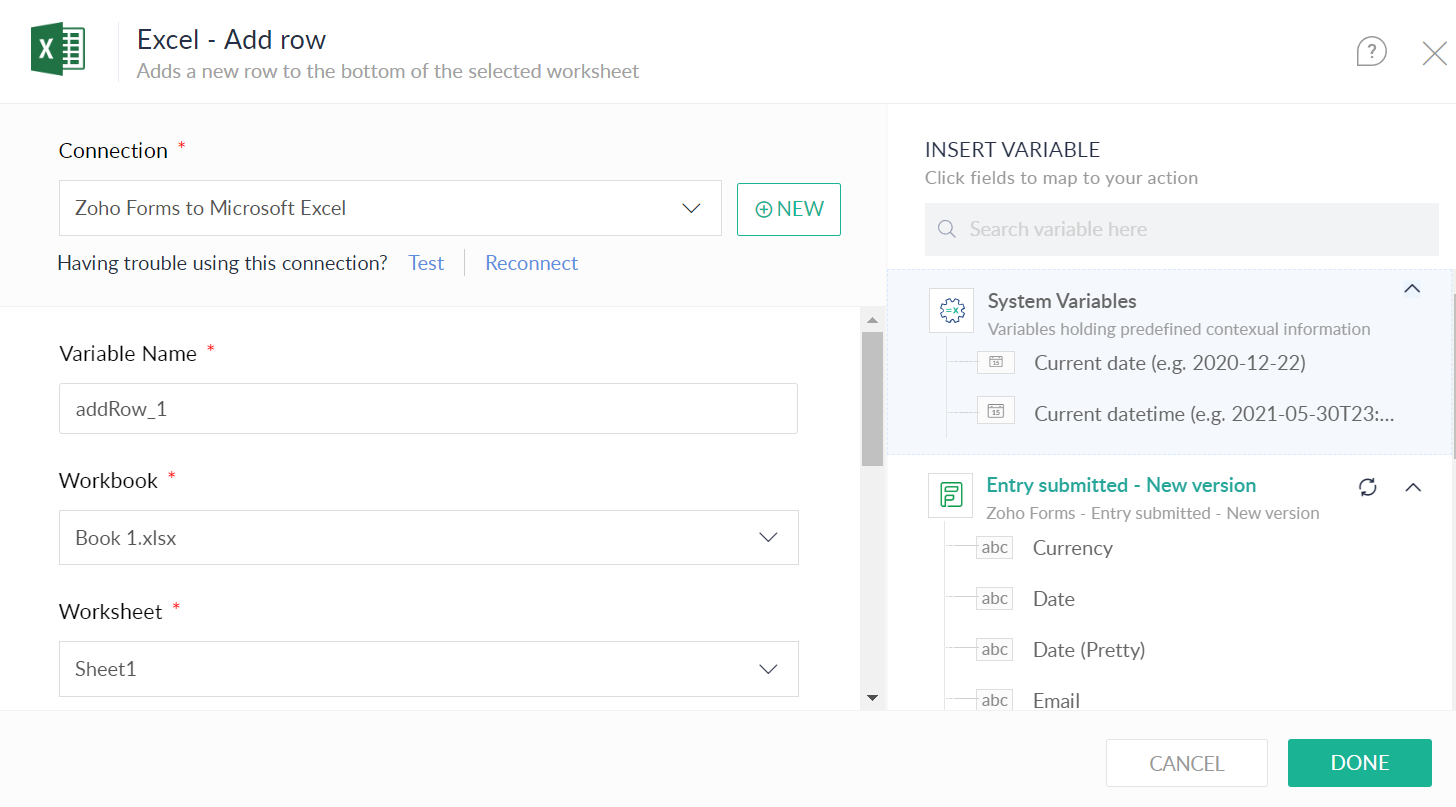
Task: Collapse the System Variables section
Action: tap(1412, 289)
